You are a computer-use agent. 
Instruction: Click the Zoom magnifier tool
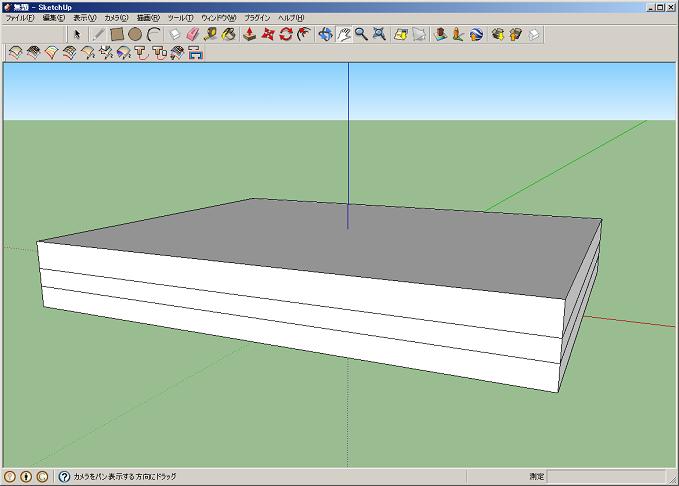361,34
